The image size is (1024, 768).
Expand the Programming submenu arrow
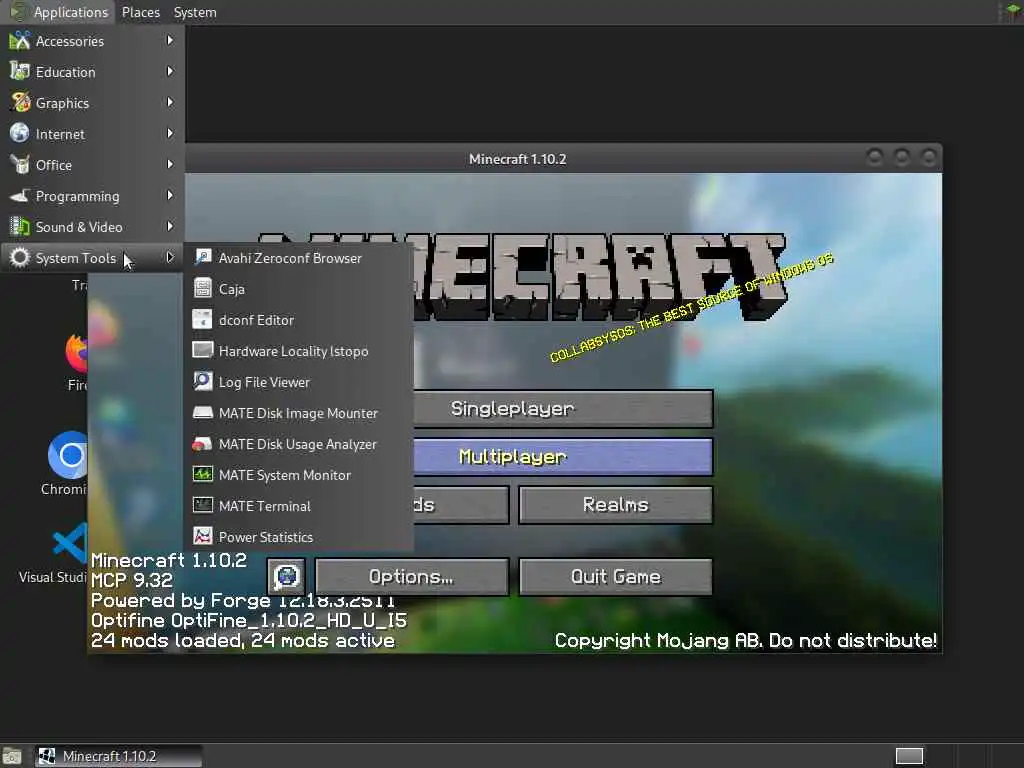coord(170,195)
